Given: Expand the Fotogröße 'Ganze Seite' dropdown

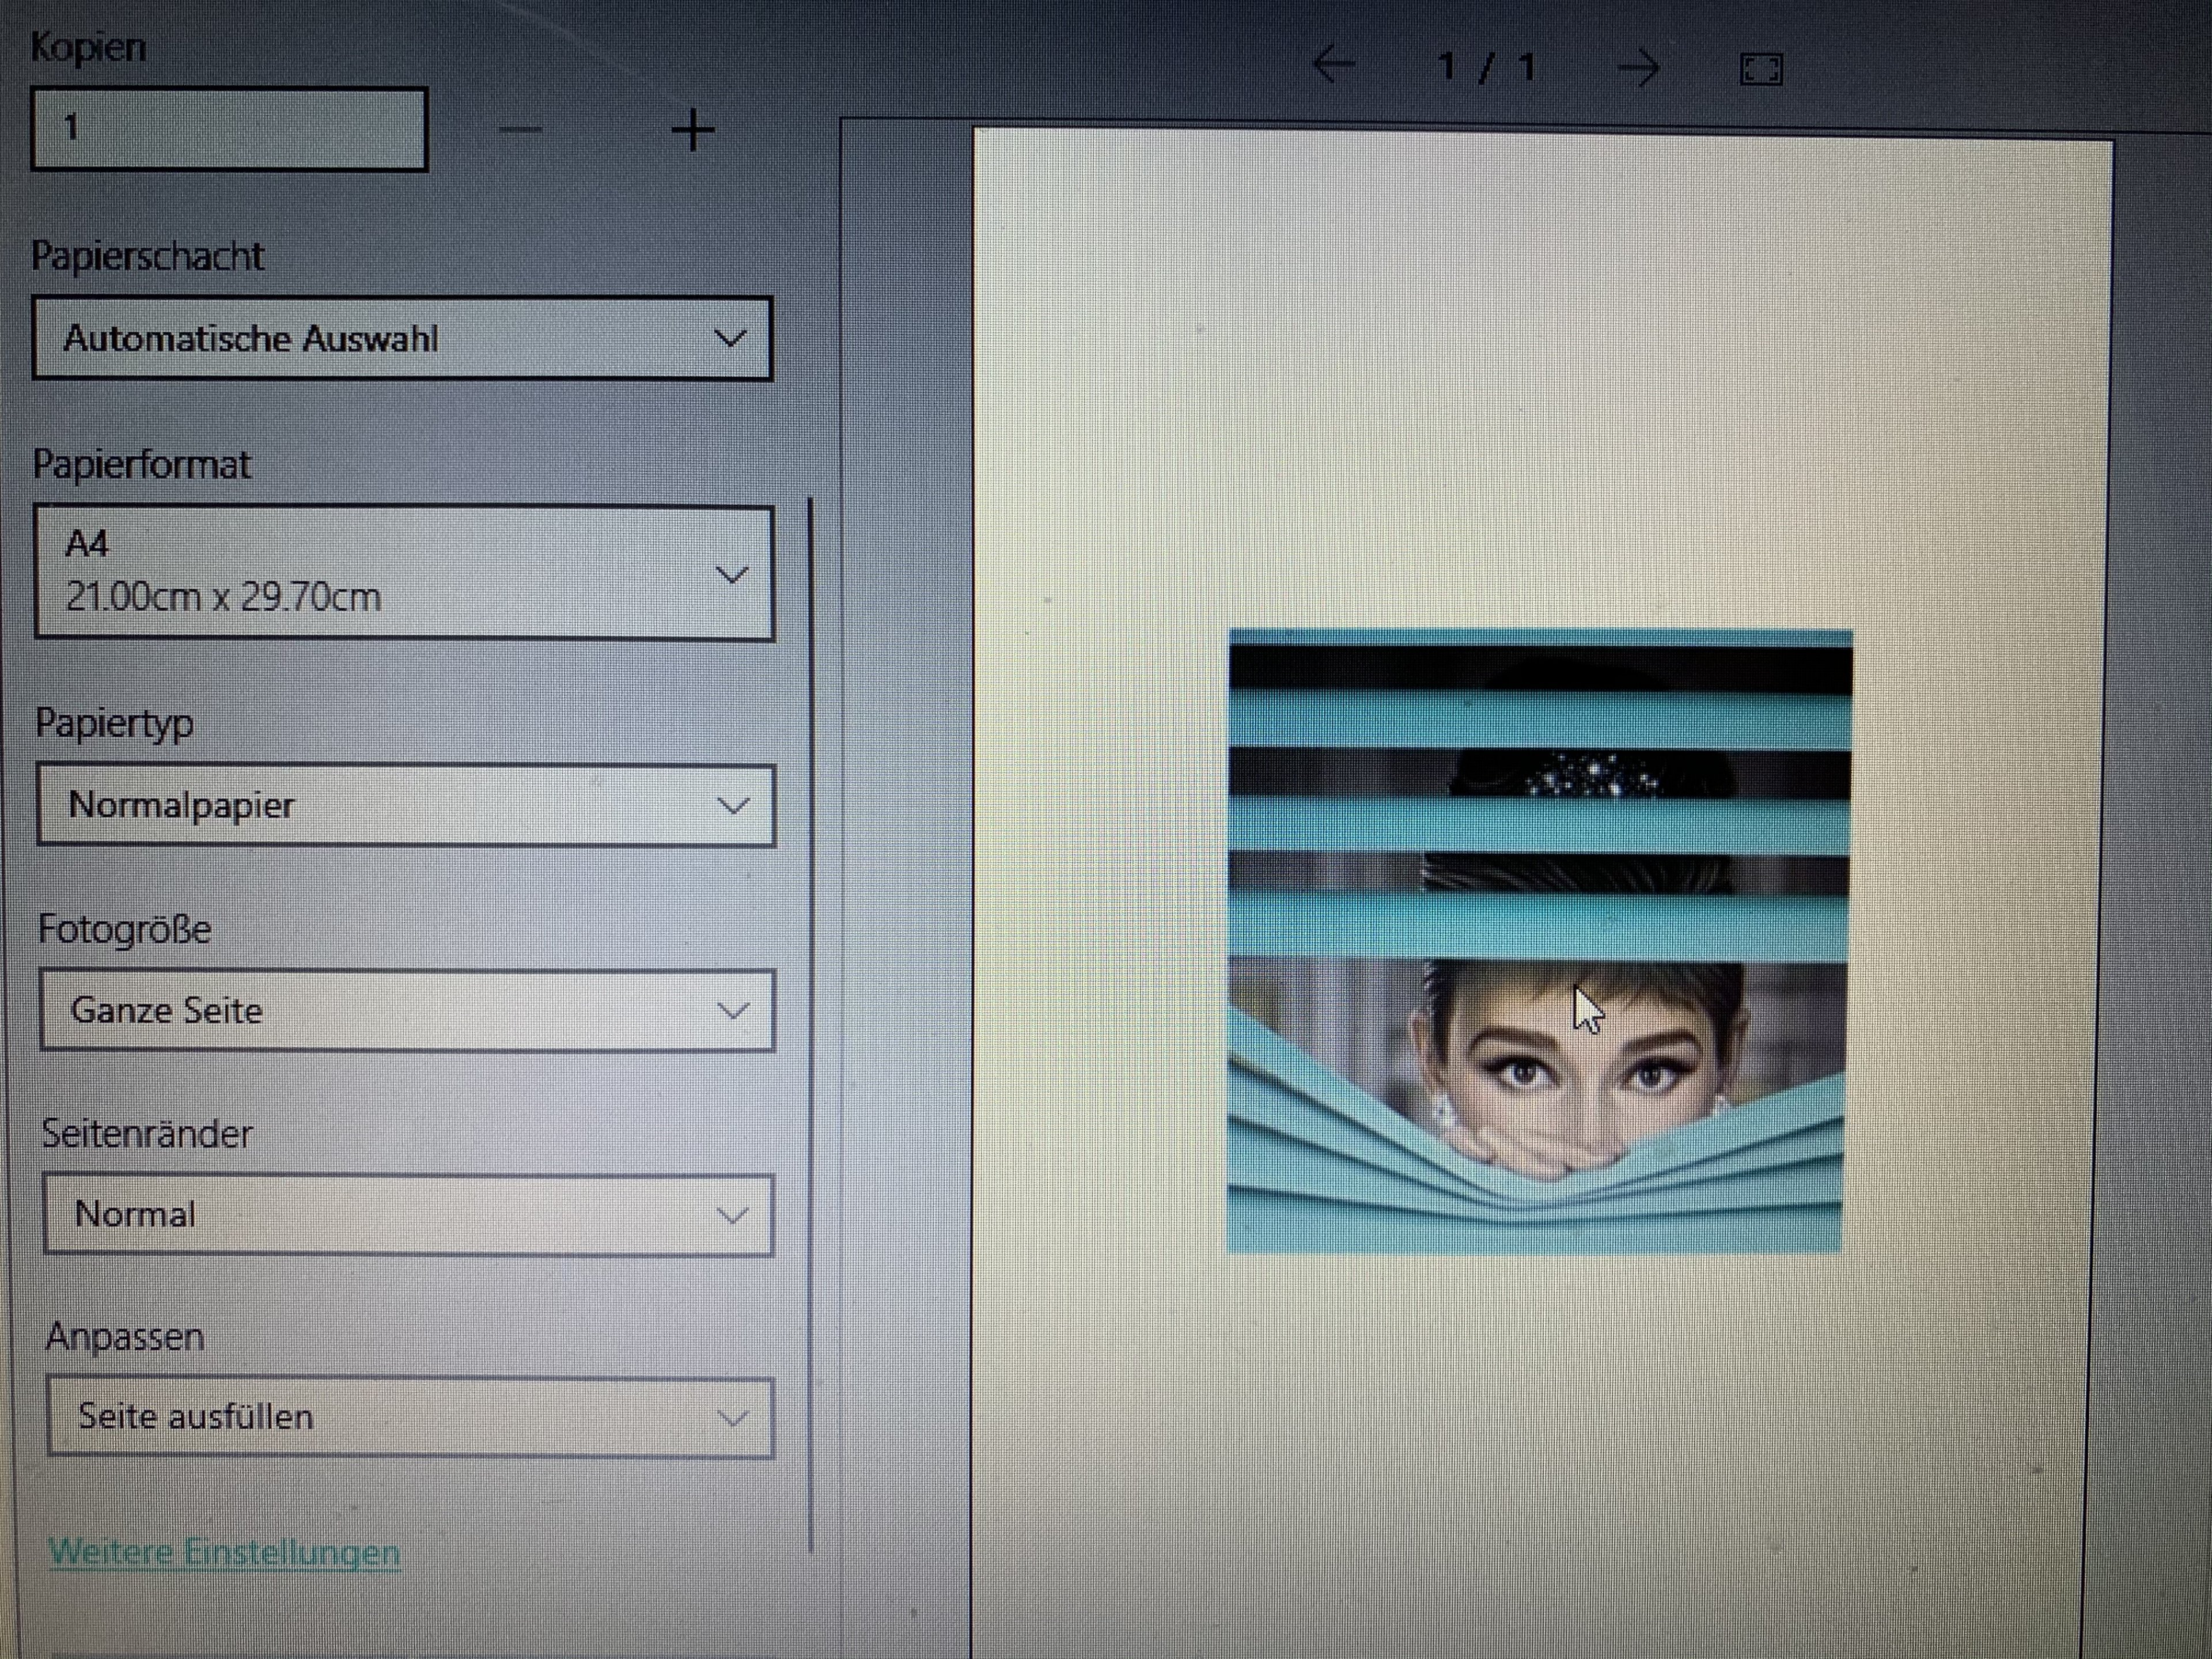Looking at the screenshot, I should [407, 1011].
